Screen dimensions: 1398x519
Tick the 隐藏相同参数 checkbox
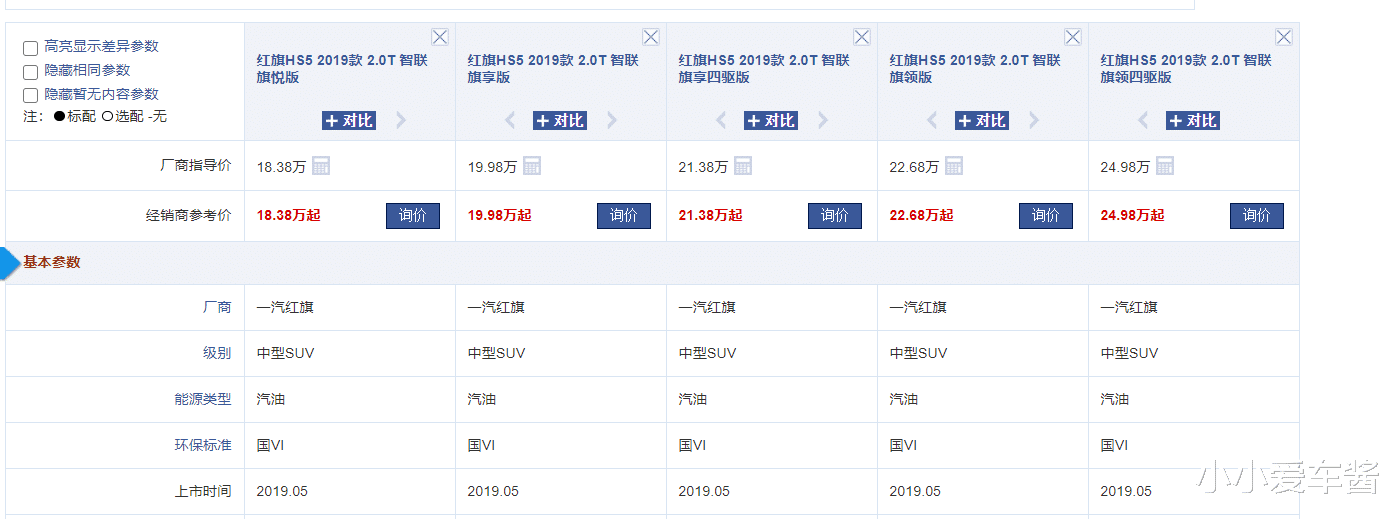pyautogui.click(x=31, y=72)
